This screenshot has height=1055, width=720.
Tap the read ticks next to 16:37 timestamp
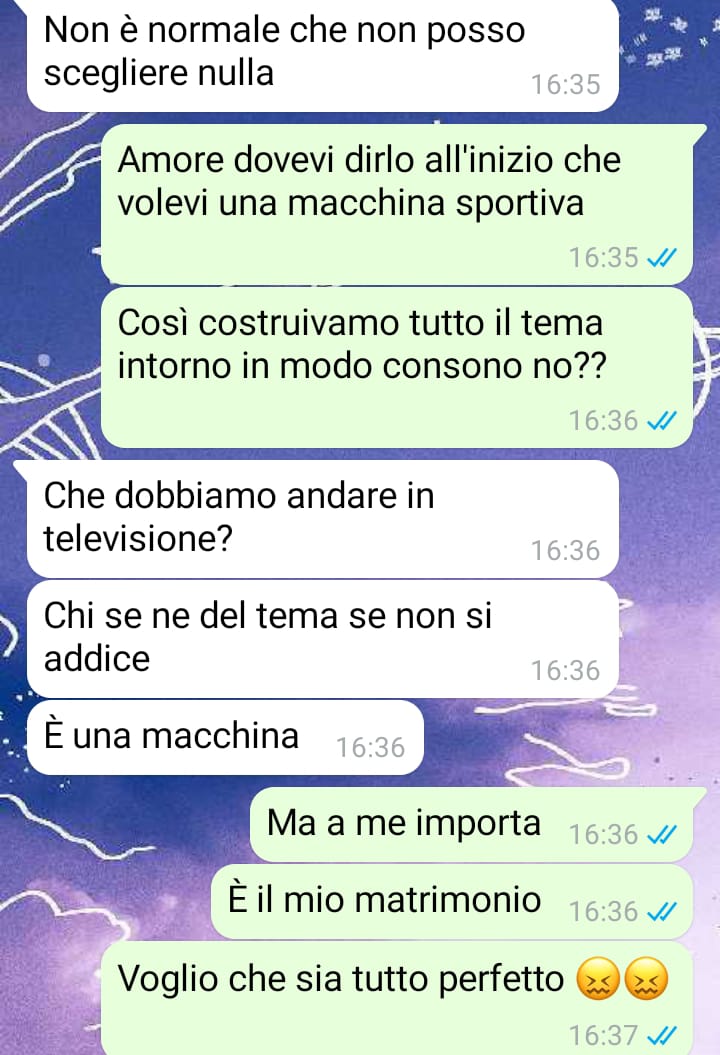(661, 1035)
